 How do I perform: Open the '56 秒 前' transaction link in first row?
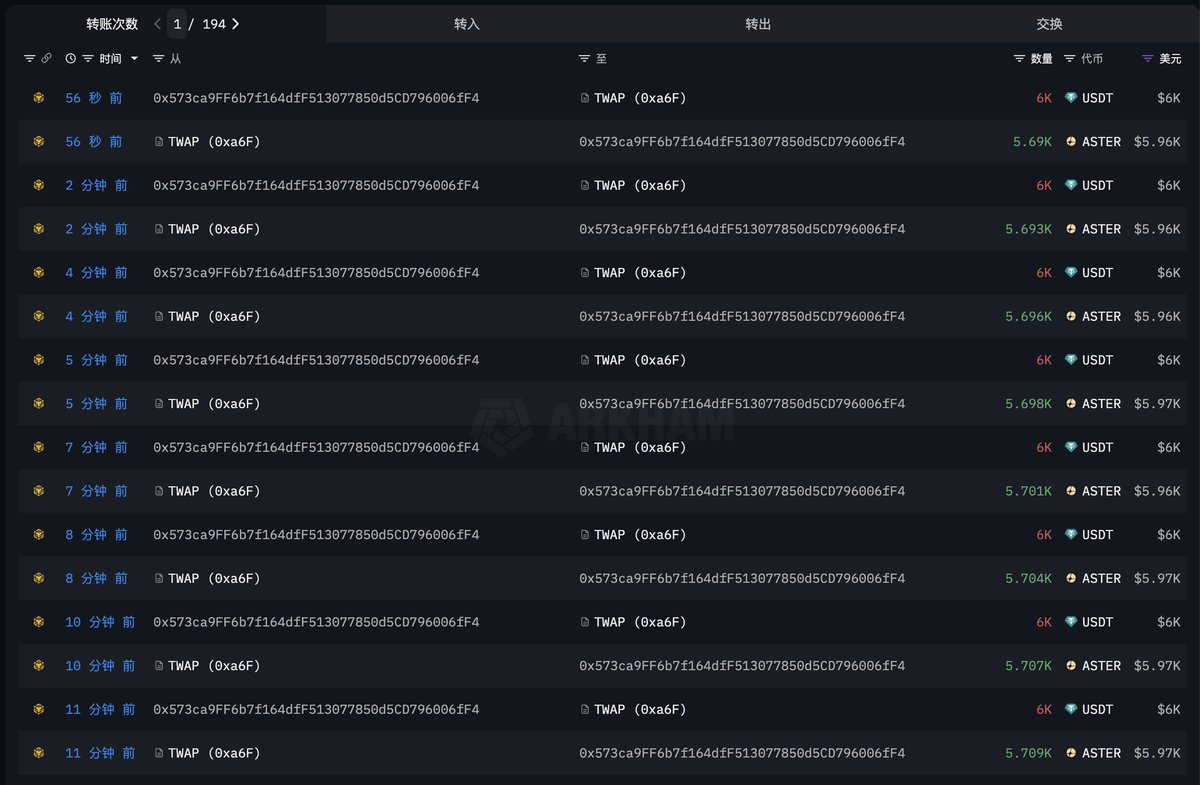(x=94, y=98)
